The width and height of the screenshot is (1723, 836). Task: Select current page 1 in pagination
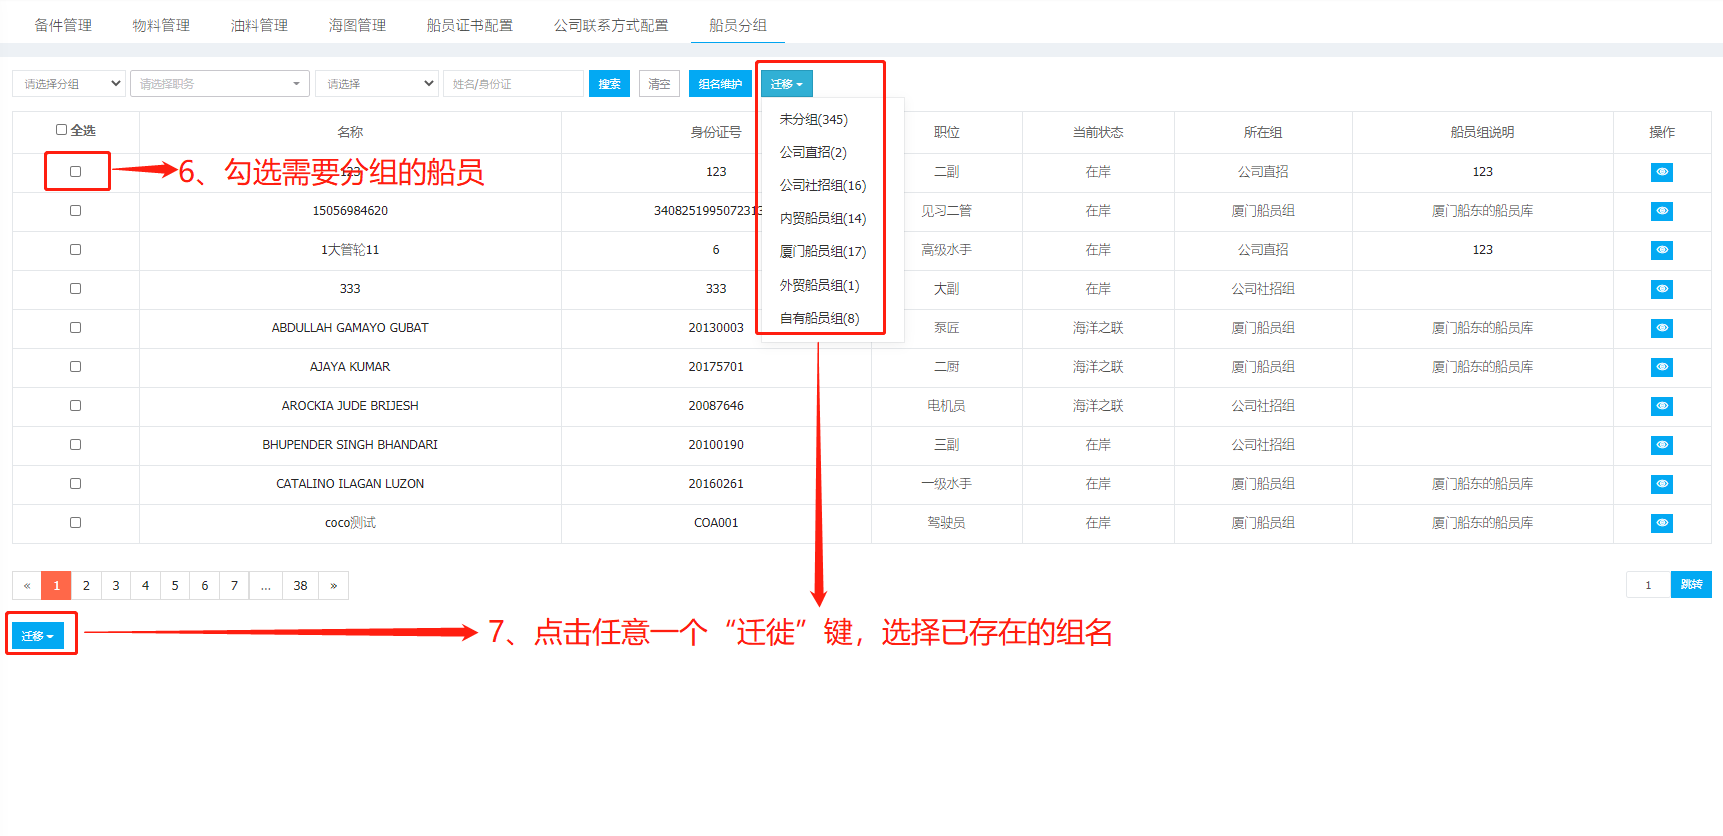57,585
